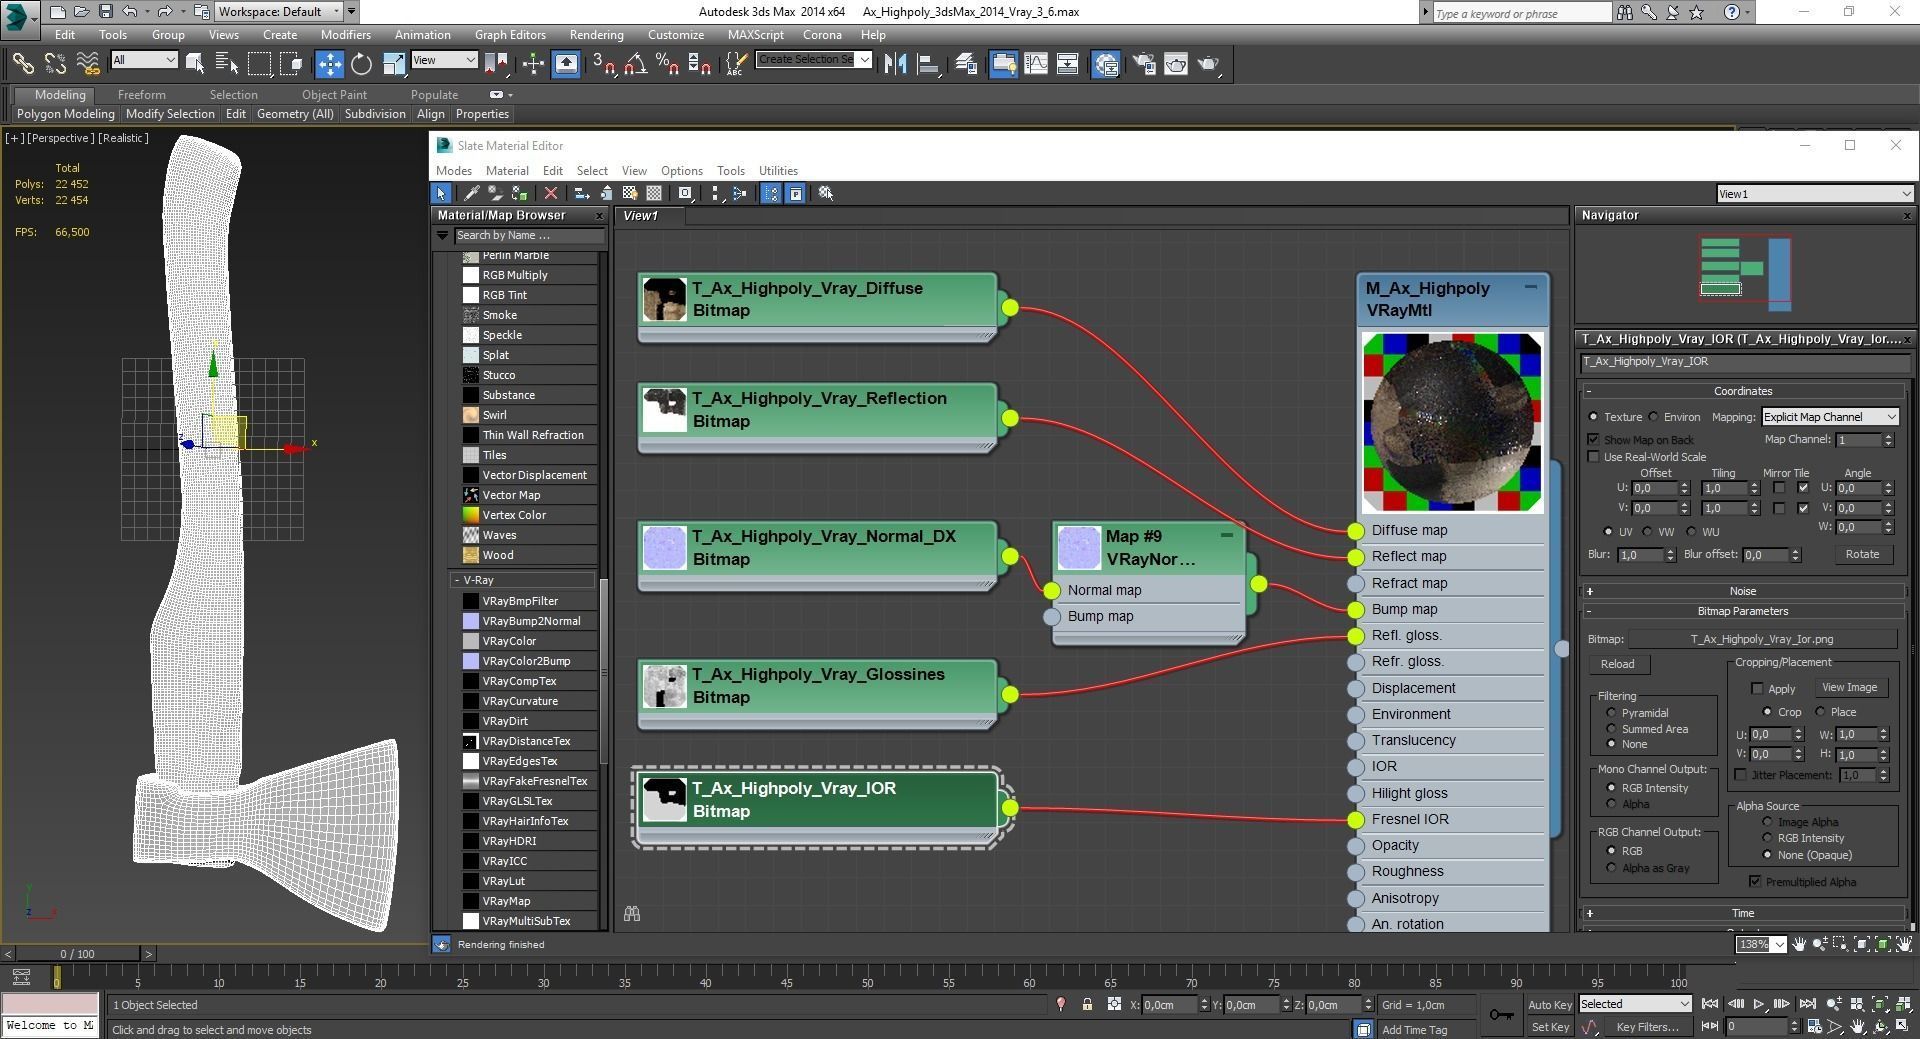Enable Jitter Placement checkbox

1741,775
